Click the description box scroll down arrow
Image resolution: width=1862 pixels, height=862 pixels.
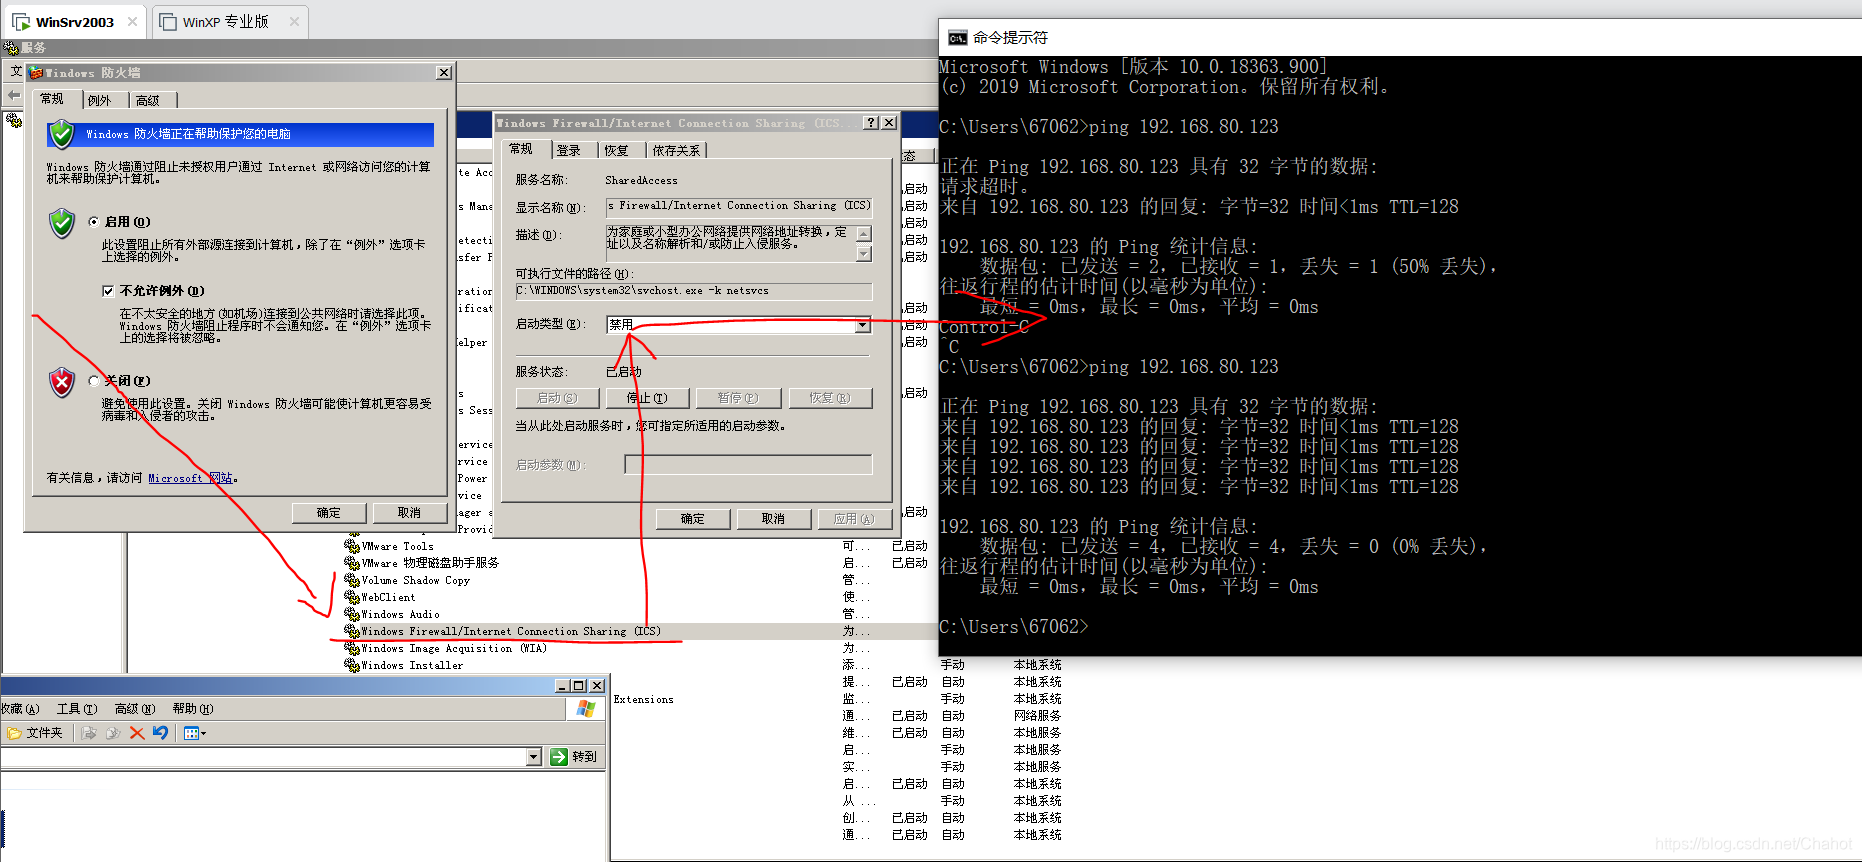864,254
